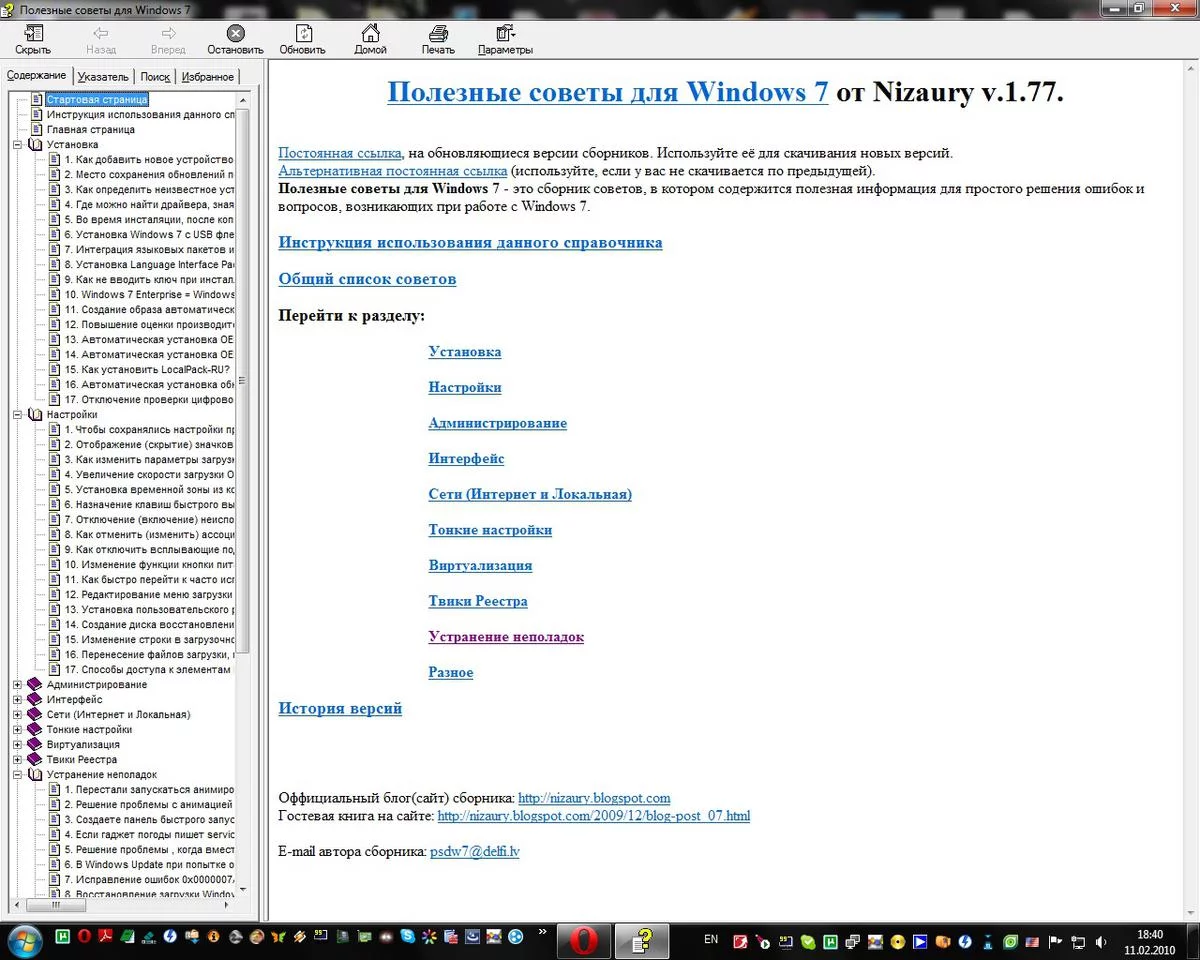The height and width of the screenshot is (960, 1200).
Task: Open the Общий список советов link
Action: click(367, 279)
